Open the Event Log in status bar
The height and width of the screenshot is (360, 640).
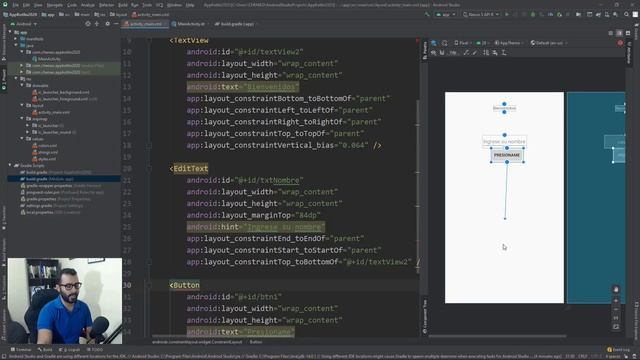[619, 350]
